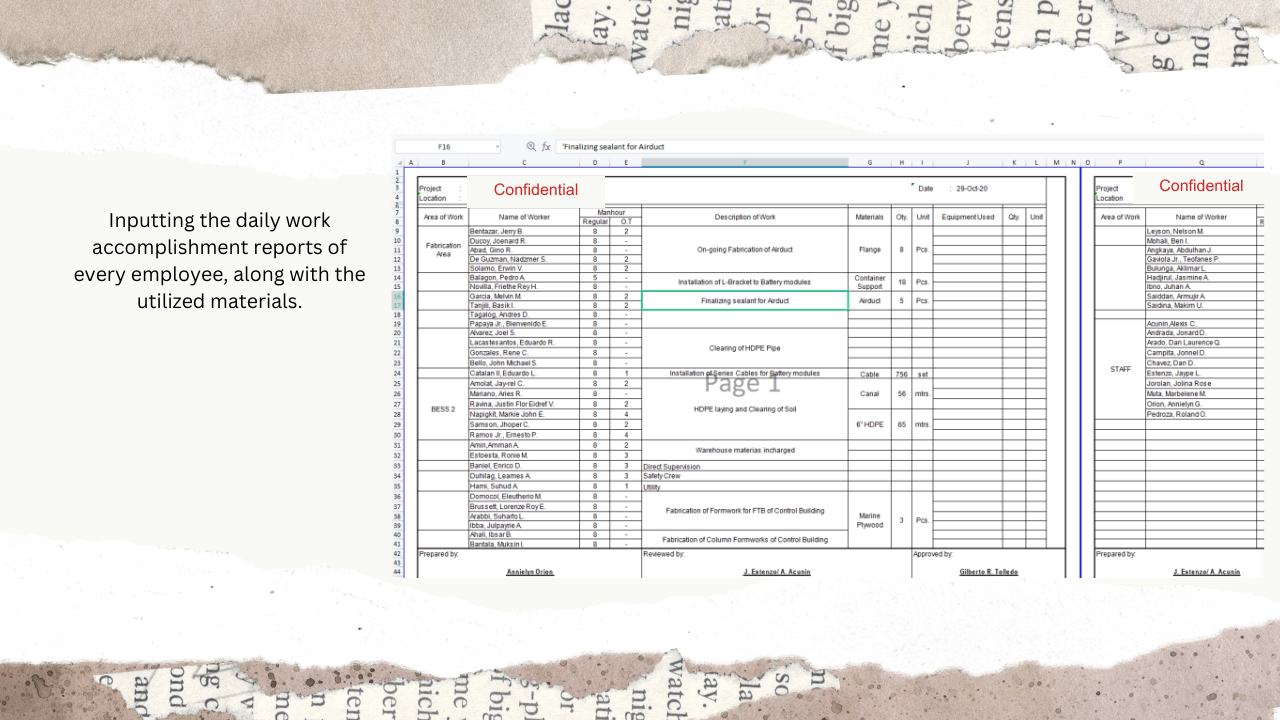The width and height of the screenshot is (1280, 720).
Task: Click the 'Manhour' header cell
Action: click(611, 212)
